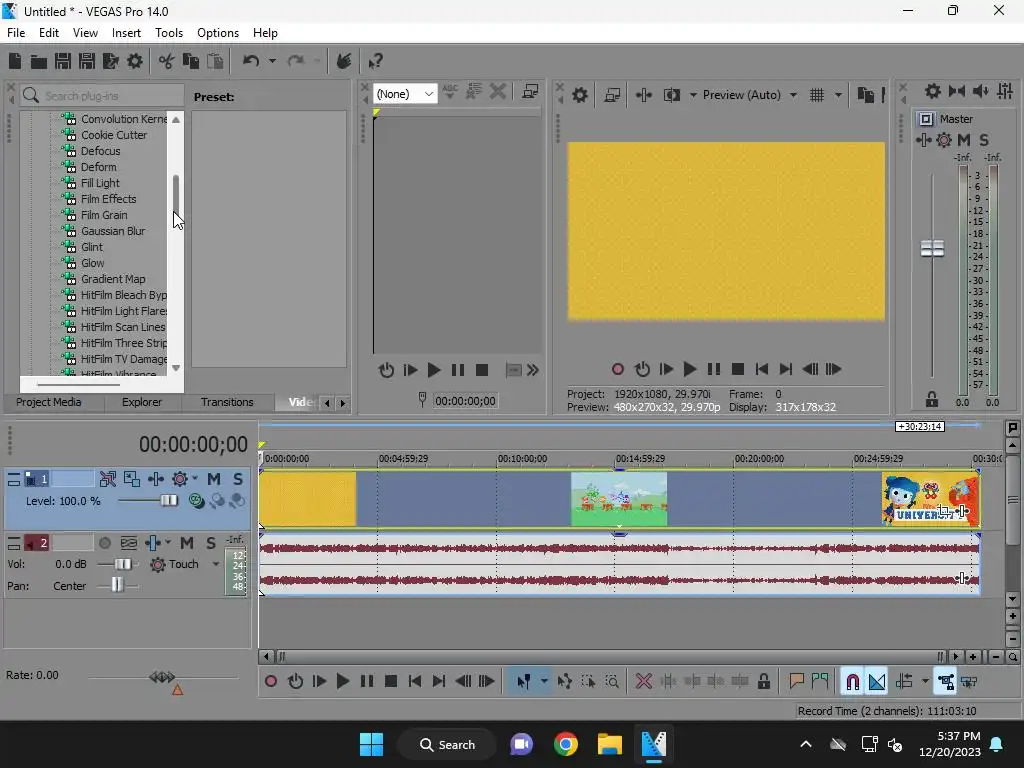
Task: Toggle the Master fader lock icon
Action: [932, 399]
